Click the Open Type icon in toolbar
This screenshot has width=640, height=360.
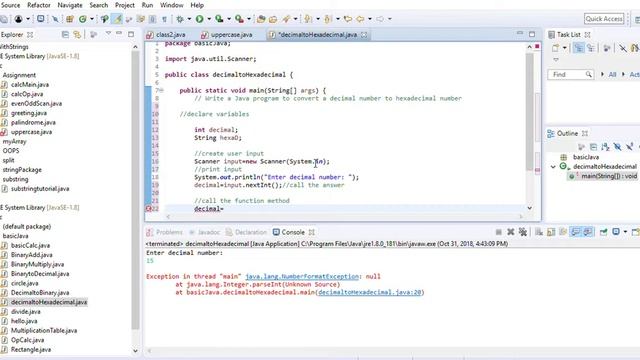(261, 19)
